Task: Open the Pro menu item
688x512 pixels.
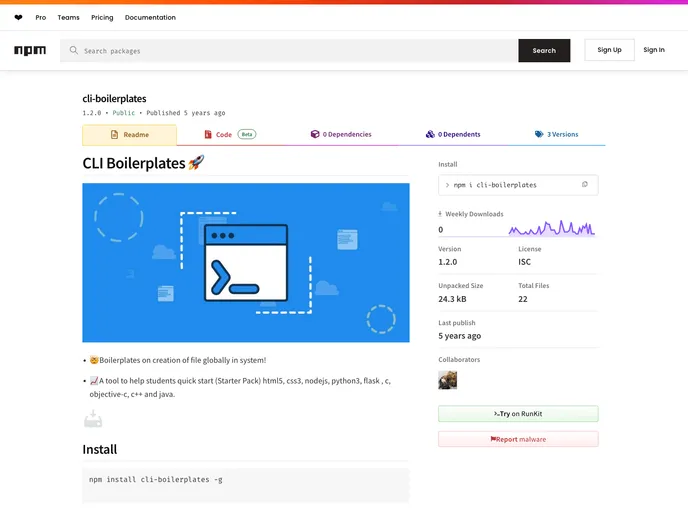Action: tap(41, 18)
